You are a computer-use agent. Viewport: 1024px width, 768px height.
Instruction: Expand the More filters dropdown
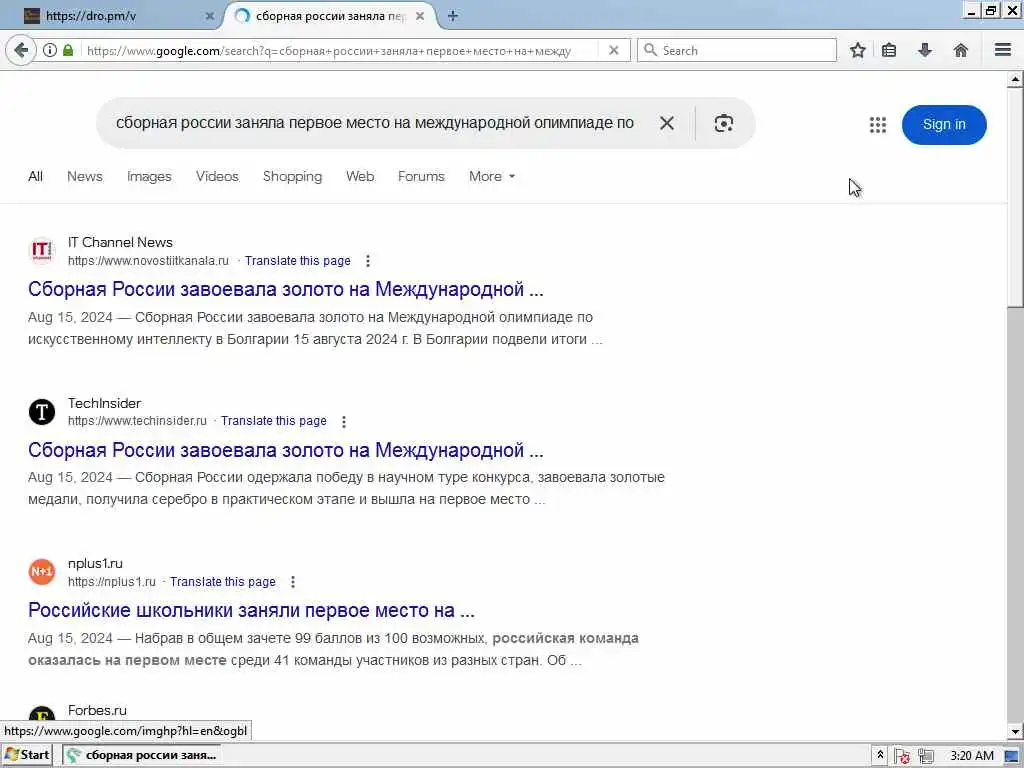click(492, 176)
